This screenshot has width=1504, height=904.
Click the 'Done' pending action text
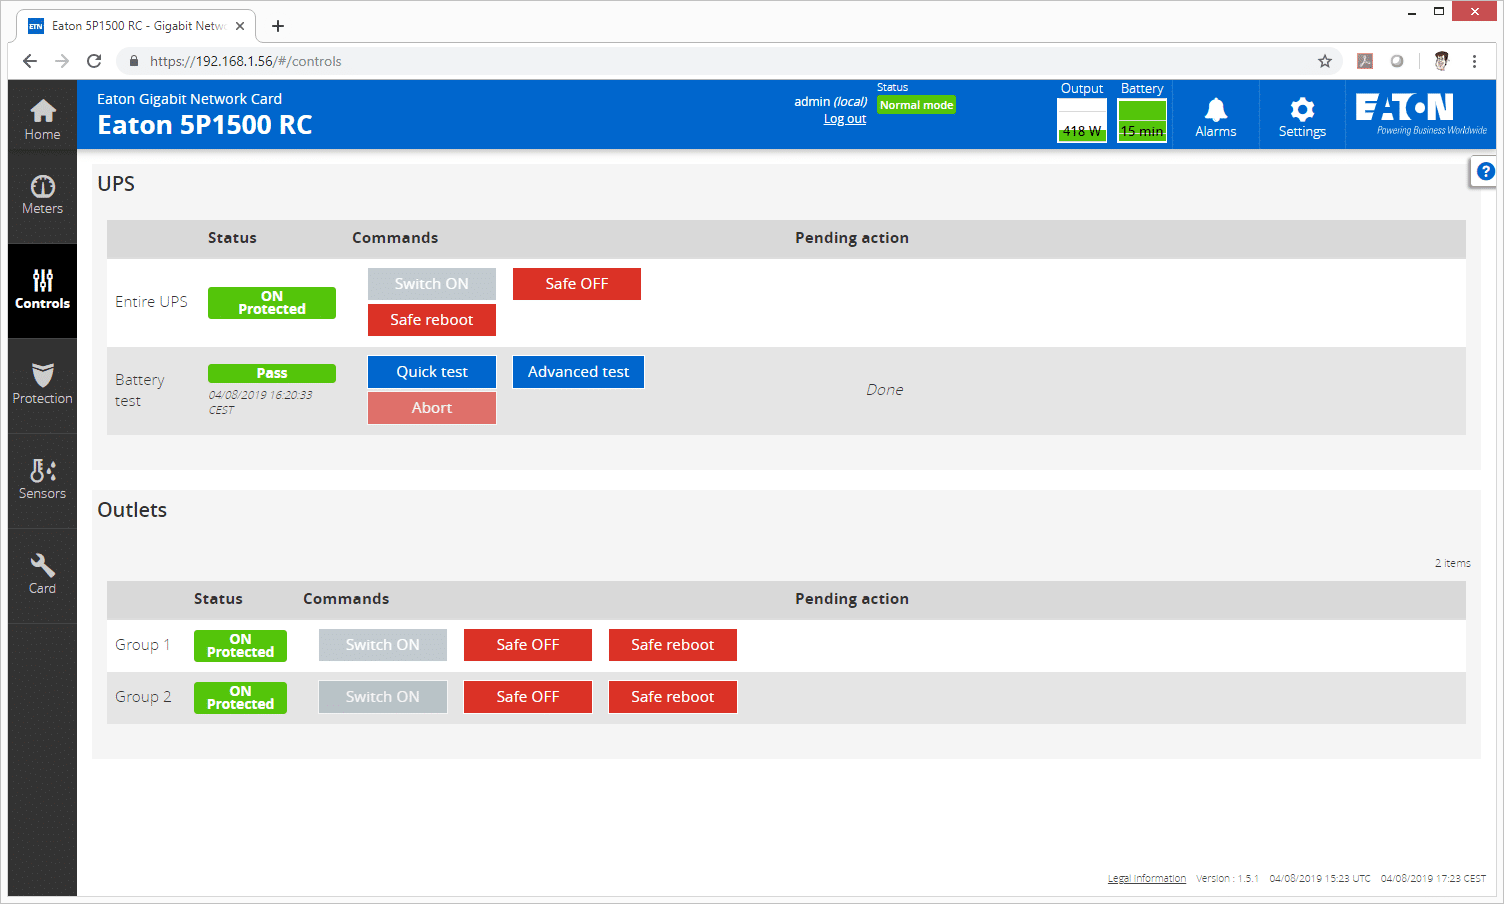click(885, 390)
